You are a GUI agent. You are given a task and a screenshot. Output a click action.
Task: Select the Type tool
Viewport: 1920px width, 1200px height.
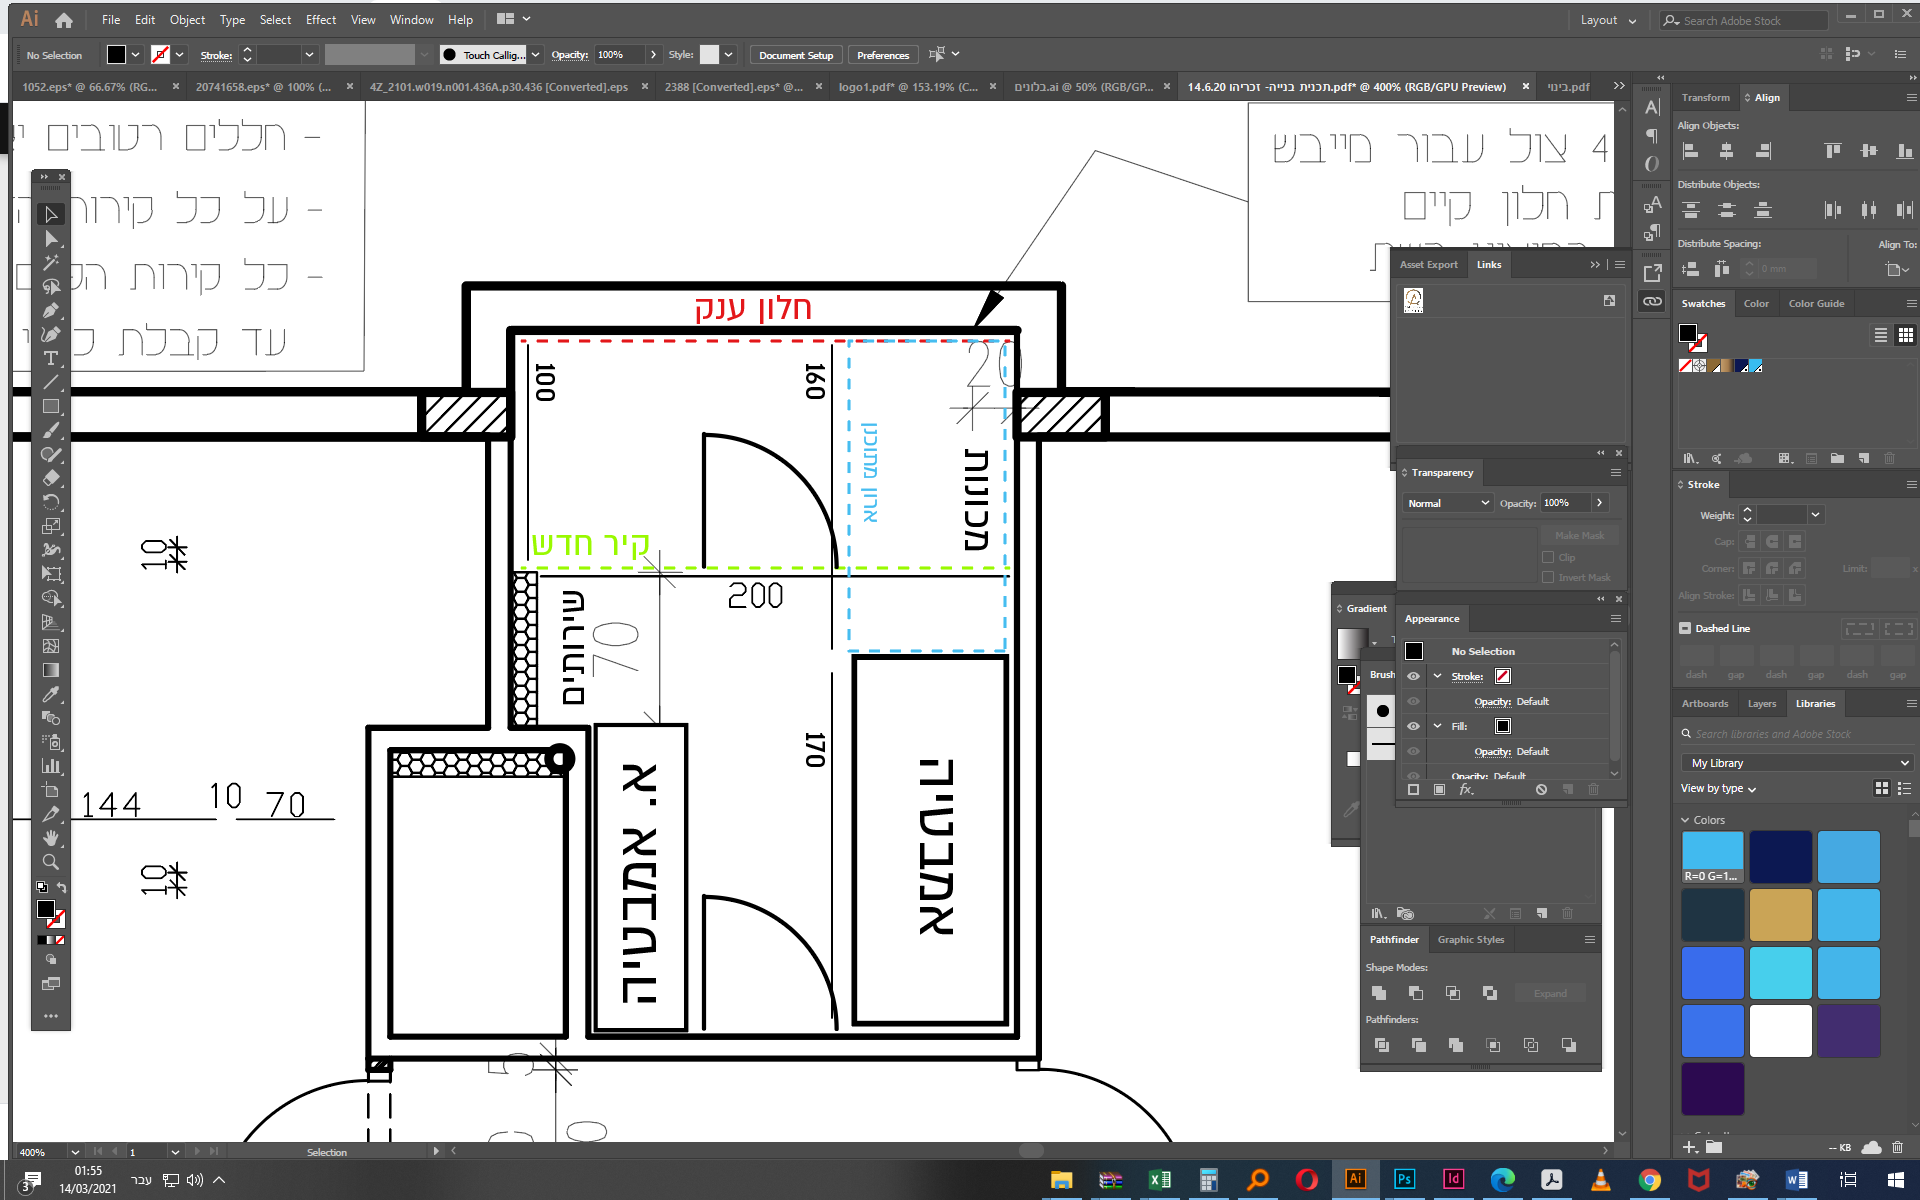[x=51, y=358]
